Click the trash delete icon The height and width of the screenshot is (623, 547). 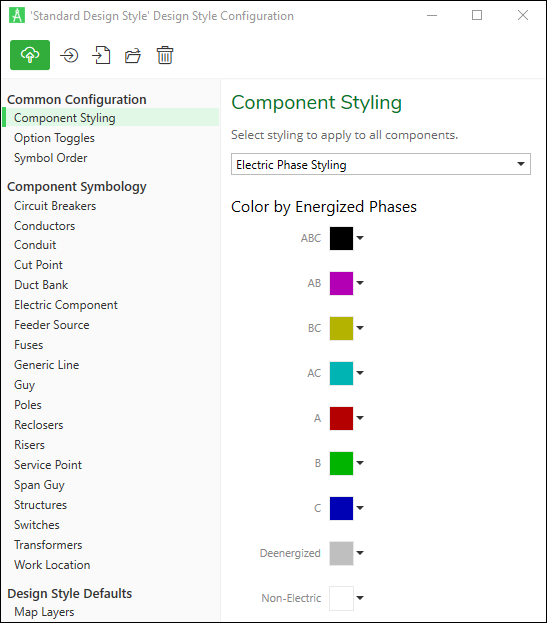[x=165, y=55]
